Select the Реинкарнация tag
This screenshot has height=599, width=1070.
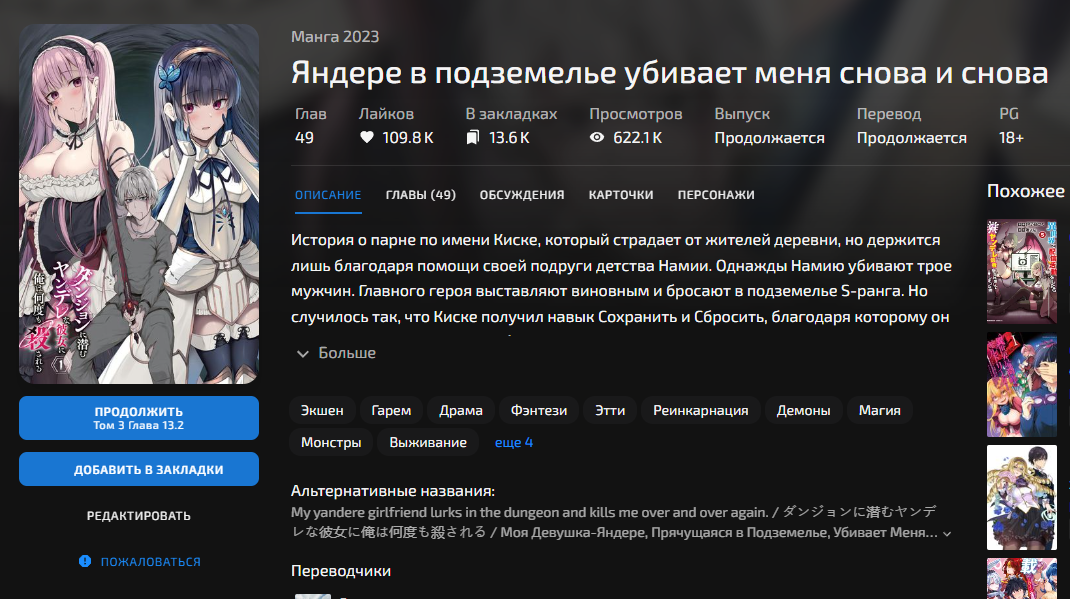point(700,410)
